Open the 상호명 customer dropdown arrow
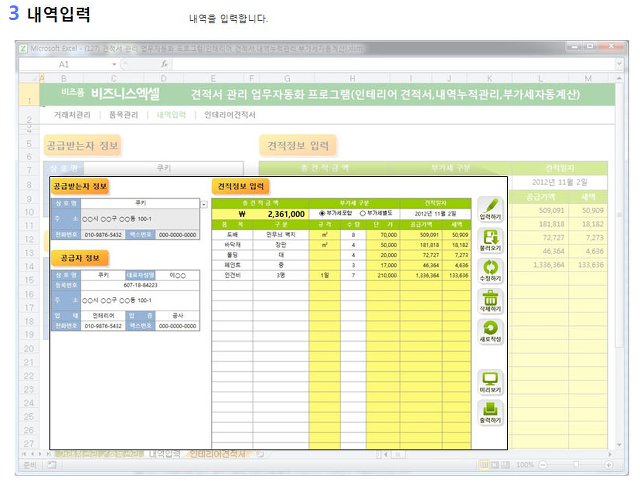 (204, 205)
